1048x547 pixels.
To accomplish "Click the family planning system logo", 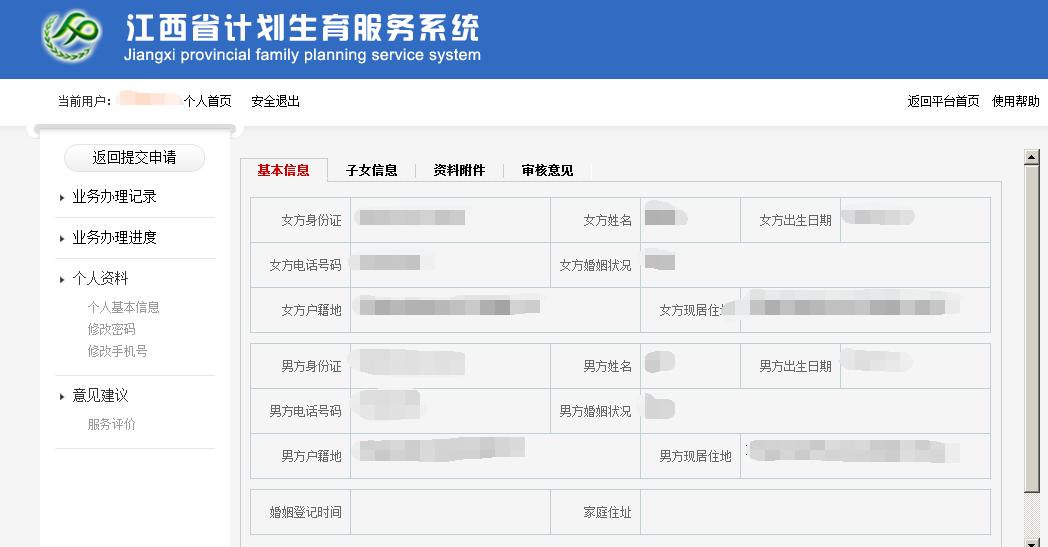I will pos(72,35).
